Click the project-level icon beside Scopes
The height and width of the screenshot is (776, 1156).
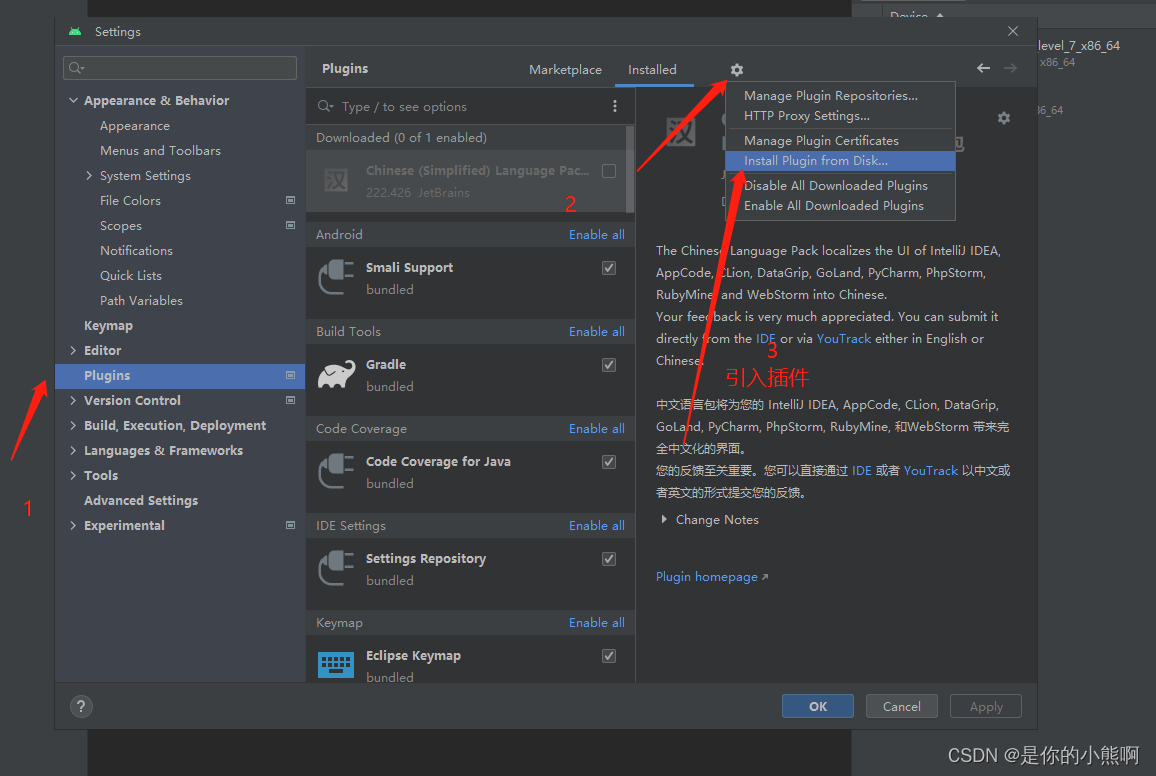coord(290,226)
